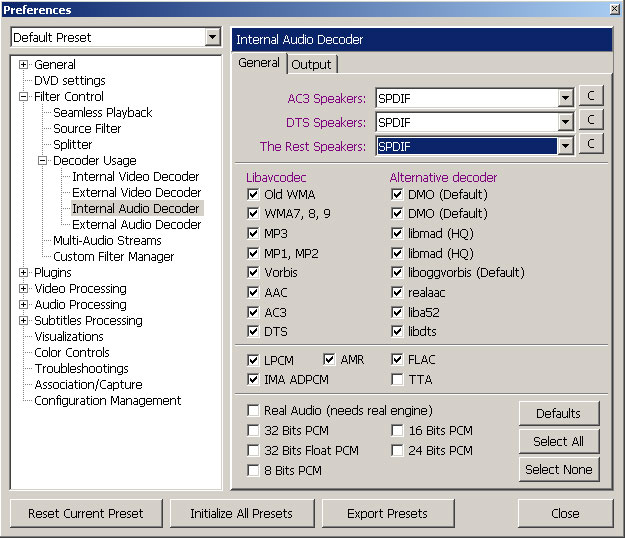Uncheck the AMR checkbox

pyautogui.click(x=329, y=359)
